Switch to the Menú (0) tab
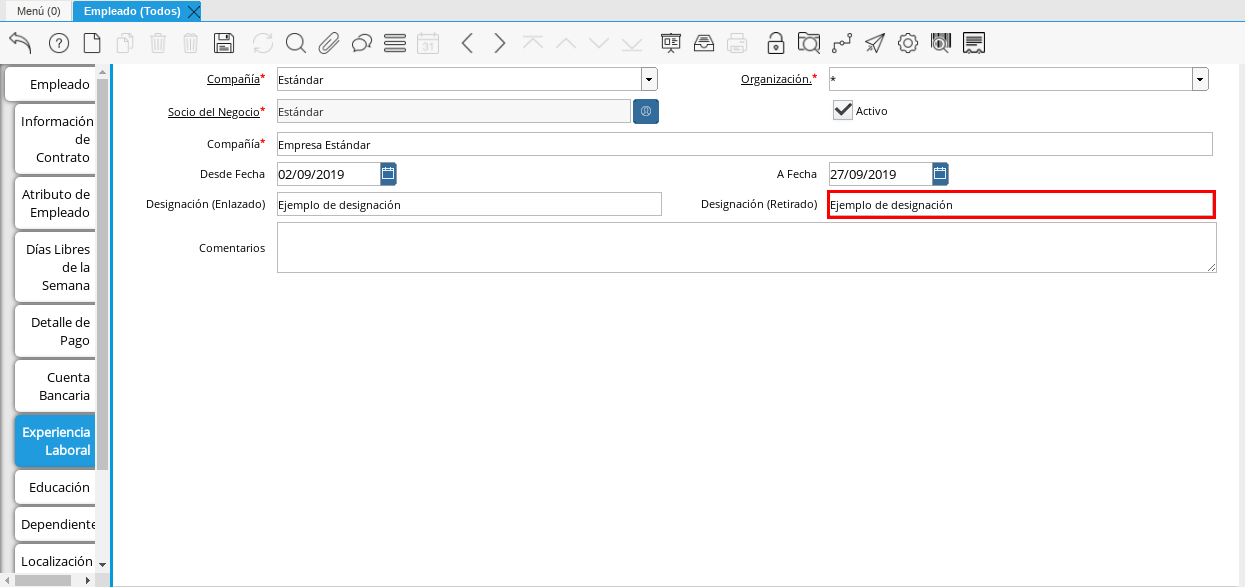Screen dimensions: 1245x587 tap(38, 11)
